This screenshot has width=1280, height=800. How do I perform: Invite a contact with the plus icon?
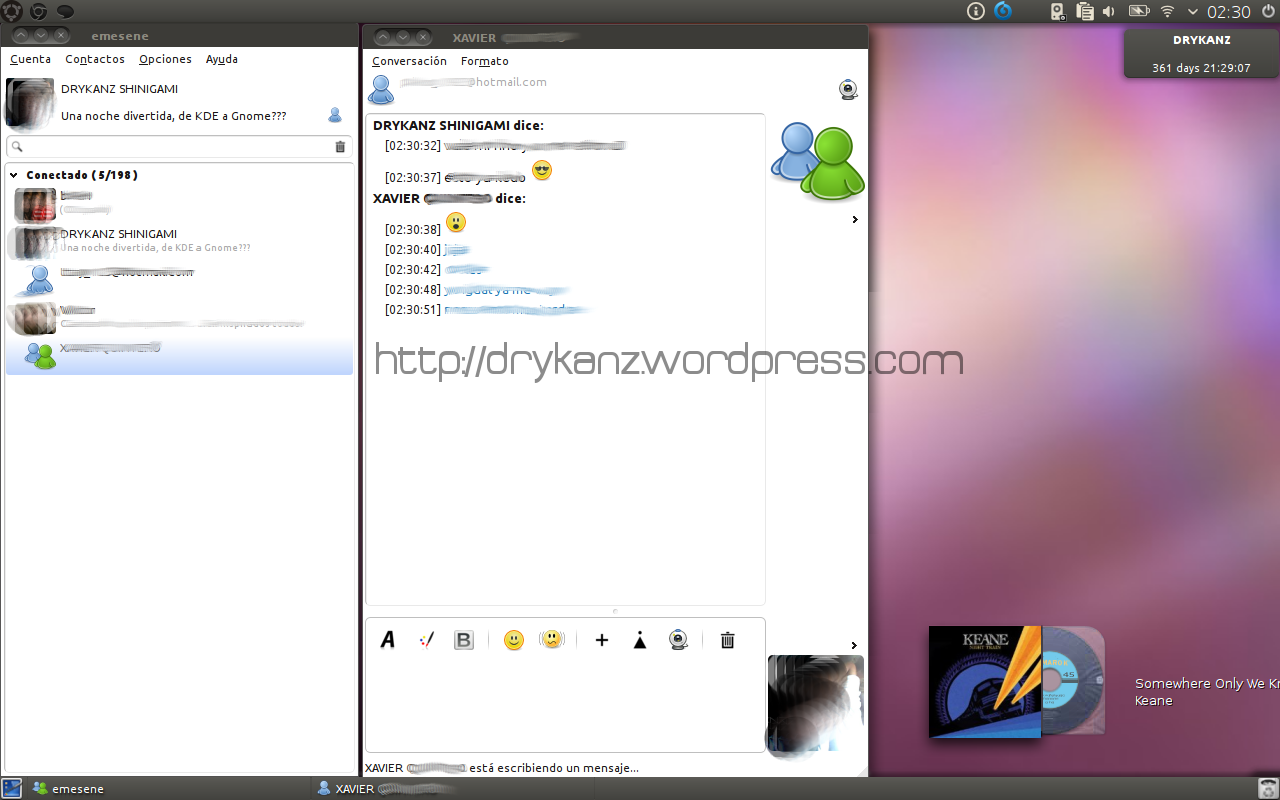point(602,640)
